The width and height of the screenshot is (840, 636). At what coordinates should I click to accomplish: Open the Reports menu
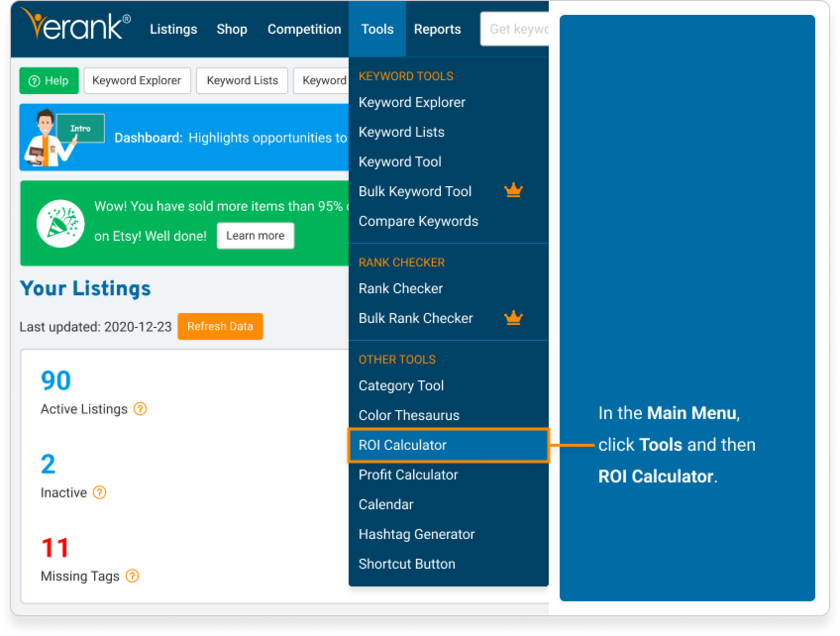437,29
